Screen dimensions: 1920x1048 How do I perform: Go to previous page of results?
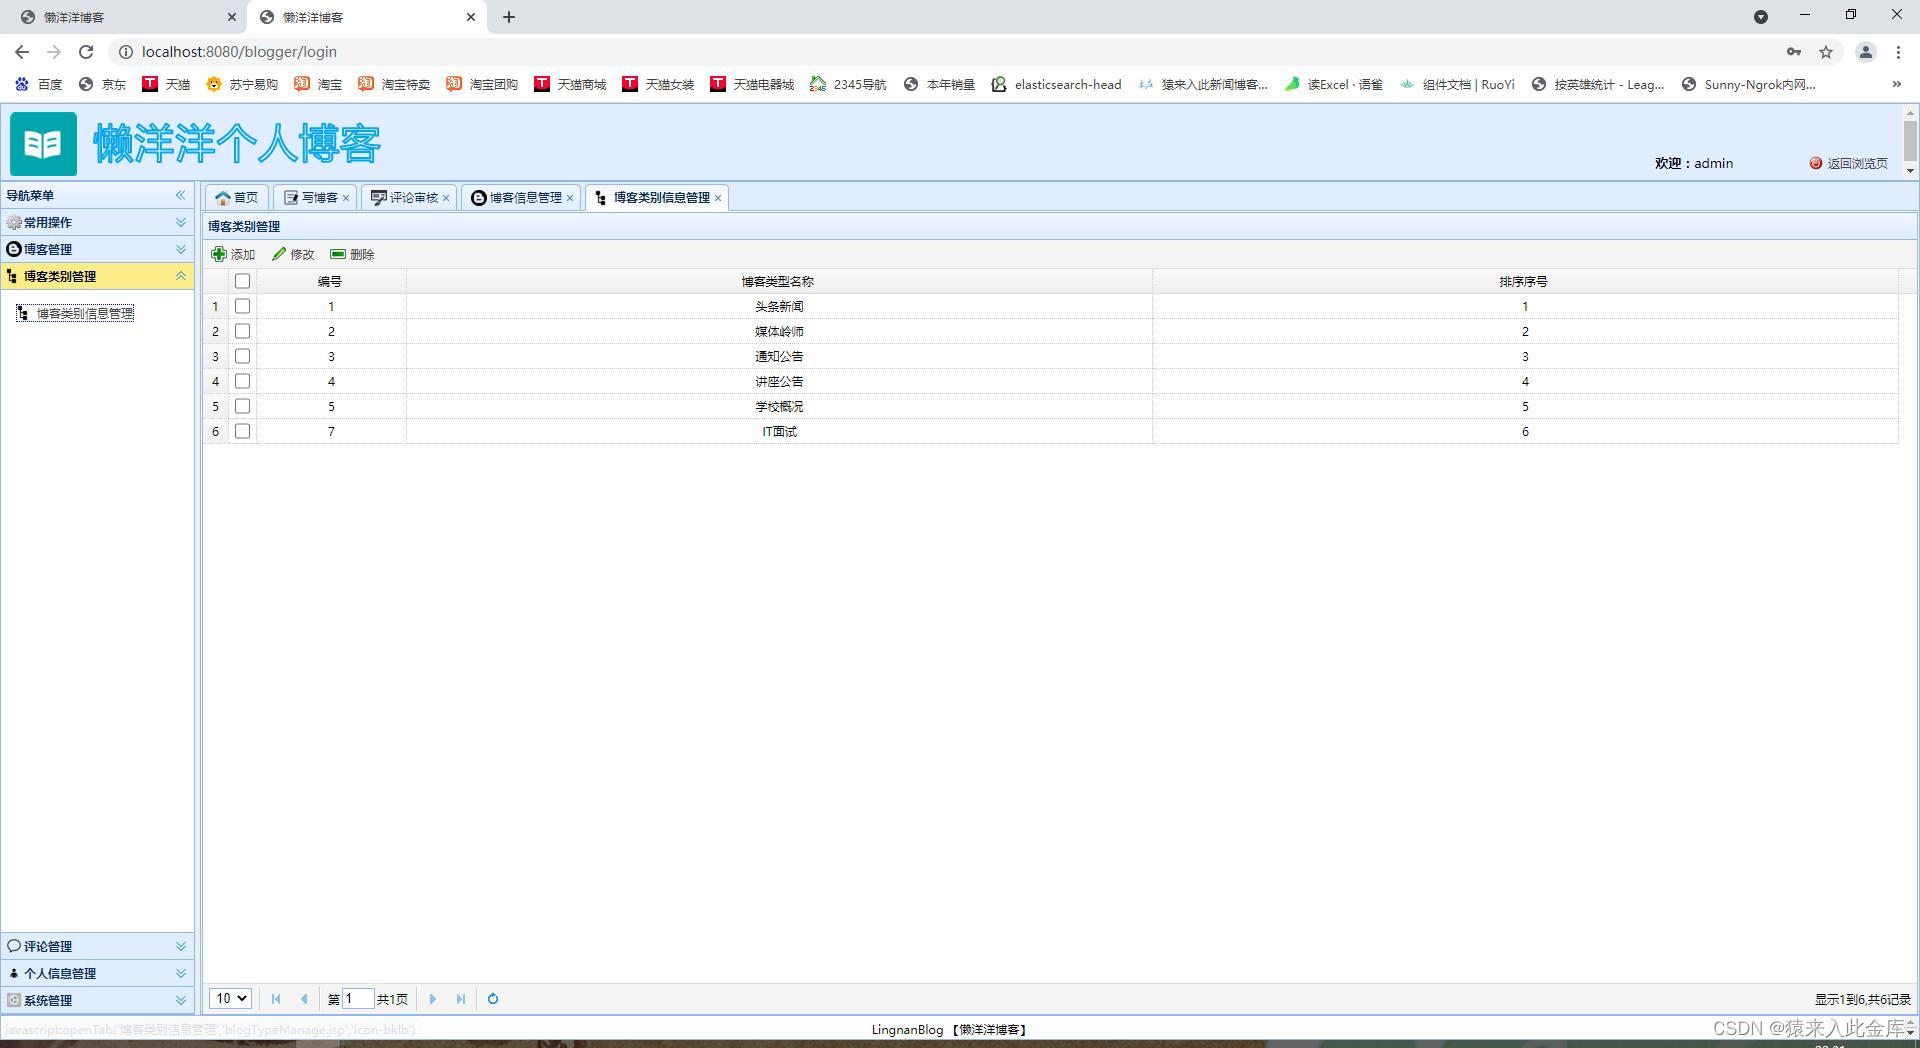point(304,999)
